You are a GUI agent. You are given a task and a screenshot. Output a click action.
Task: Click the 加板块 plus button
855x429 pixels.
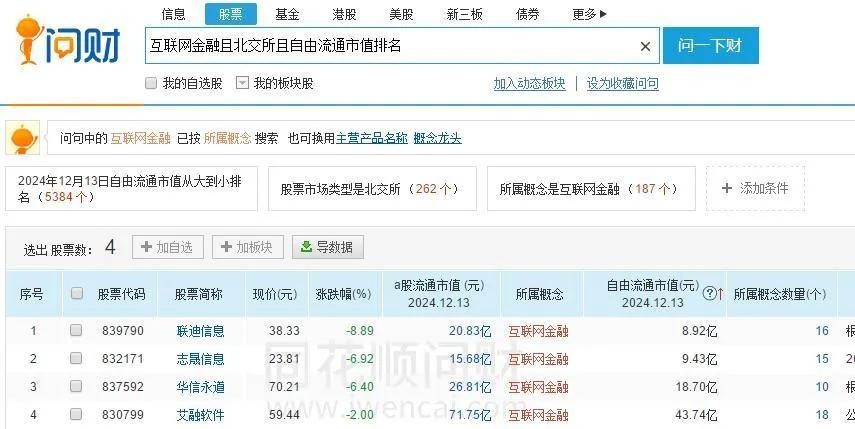[x=248, y=247]
